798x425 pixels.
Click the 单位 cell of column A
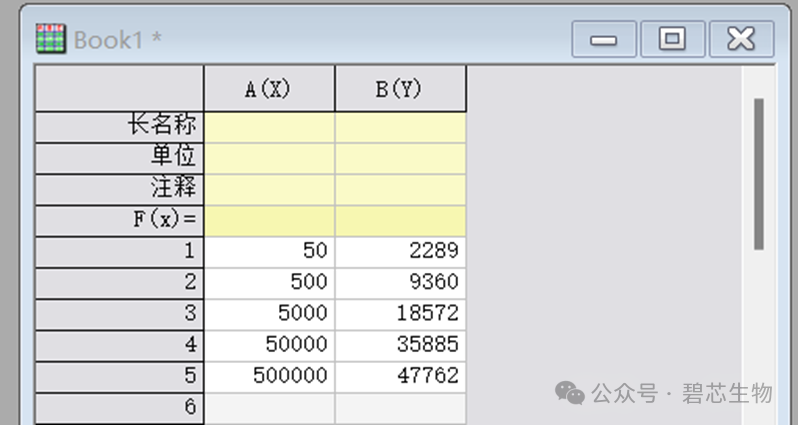[269, 159]
